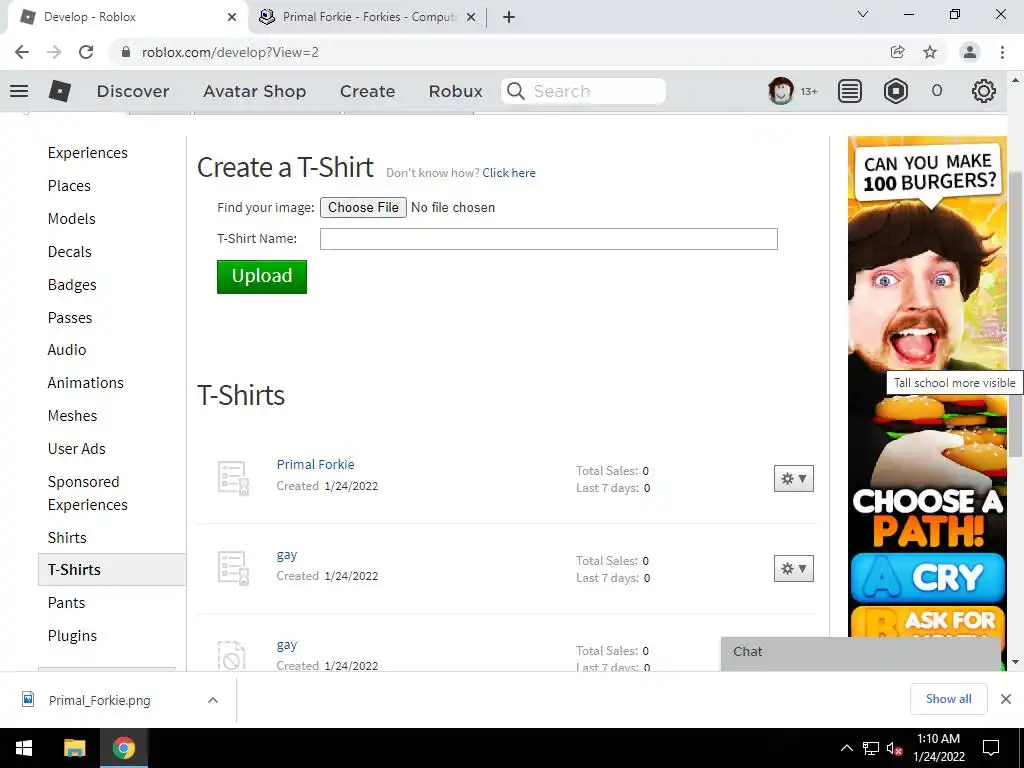Open Discover in the Roblox navbar

click(133, 91)
